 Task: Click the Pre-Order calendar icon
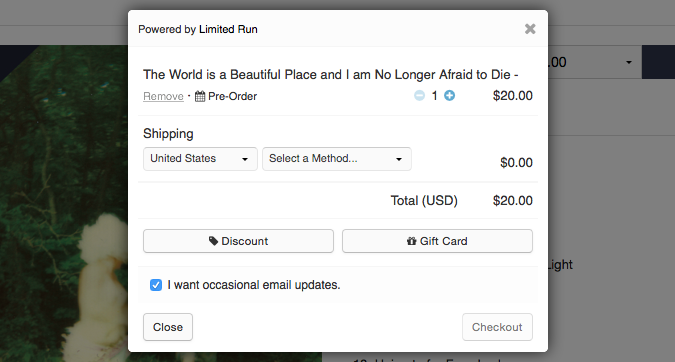tap(200, 96)
